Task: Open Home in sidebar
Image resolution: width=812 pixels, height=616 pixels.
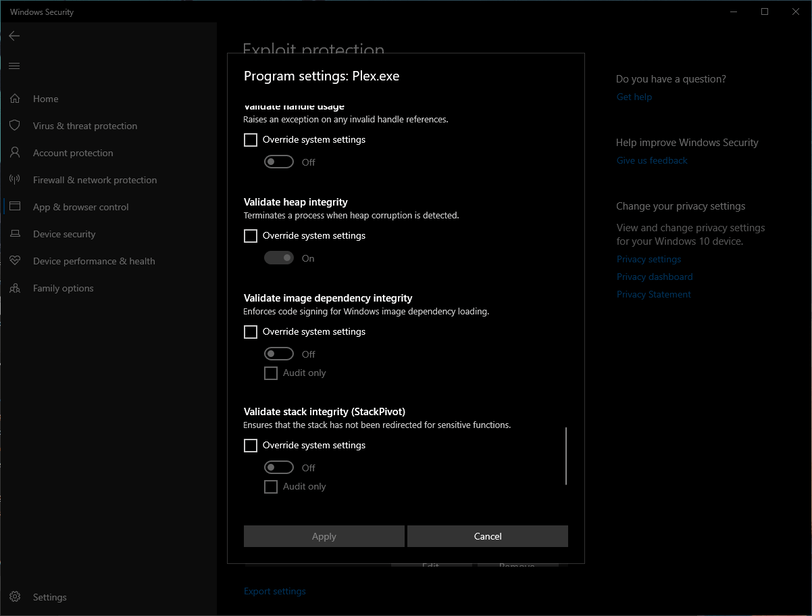Action: tap(46, 99)
